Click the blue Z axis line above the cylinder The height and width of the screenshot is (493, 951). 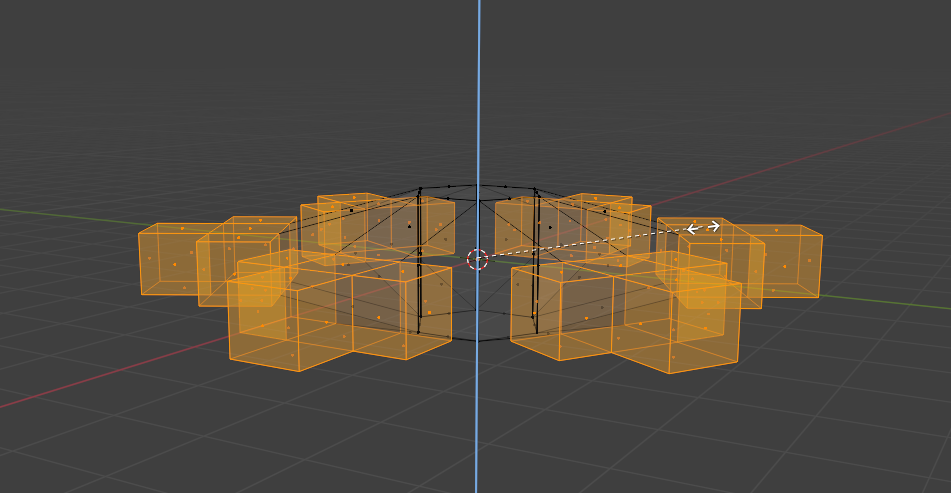tap(478, 90)
